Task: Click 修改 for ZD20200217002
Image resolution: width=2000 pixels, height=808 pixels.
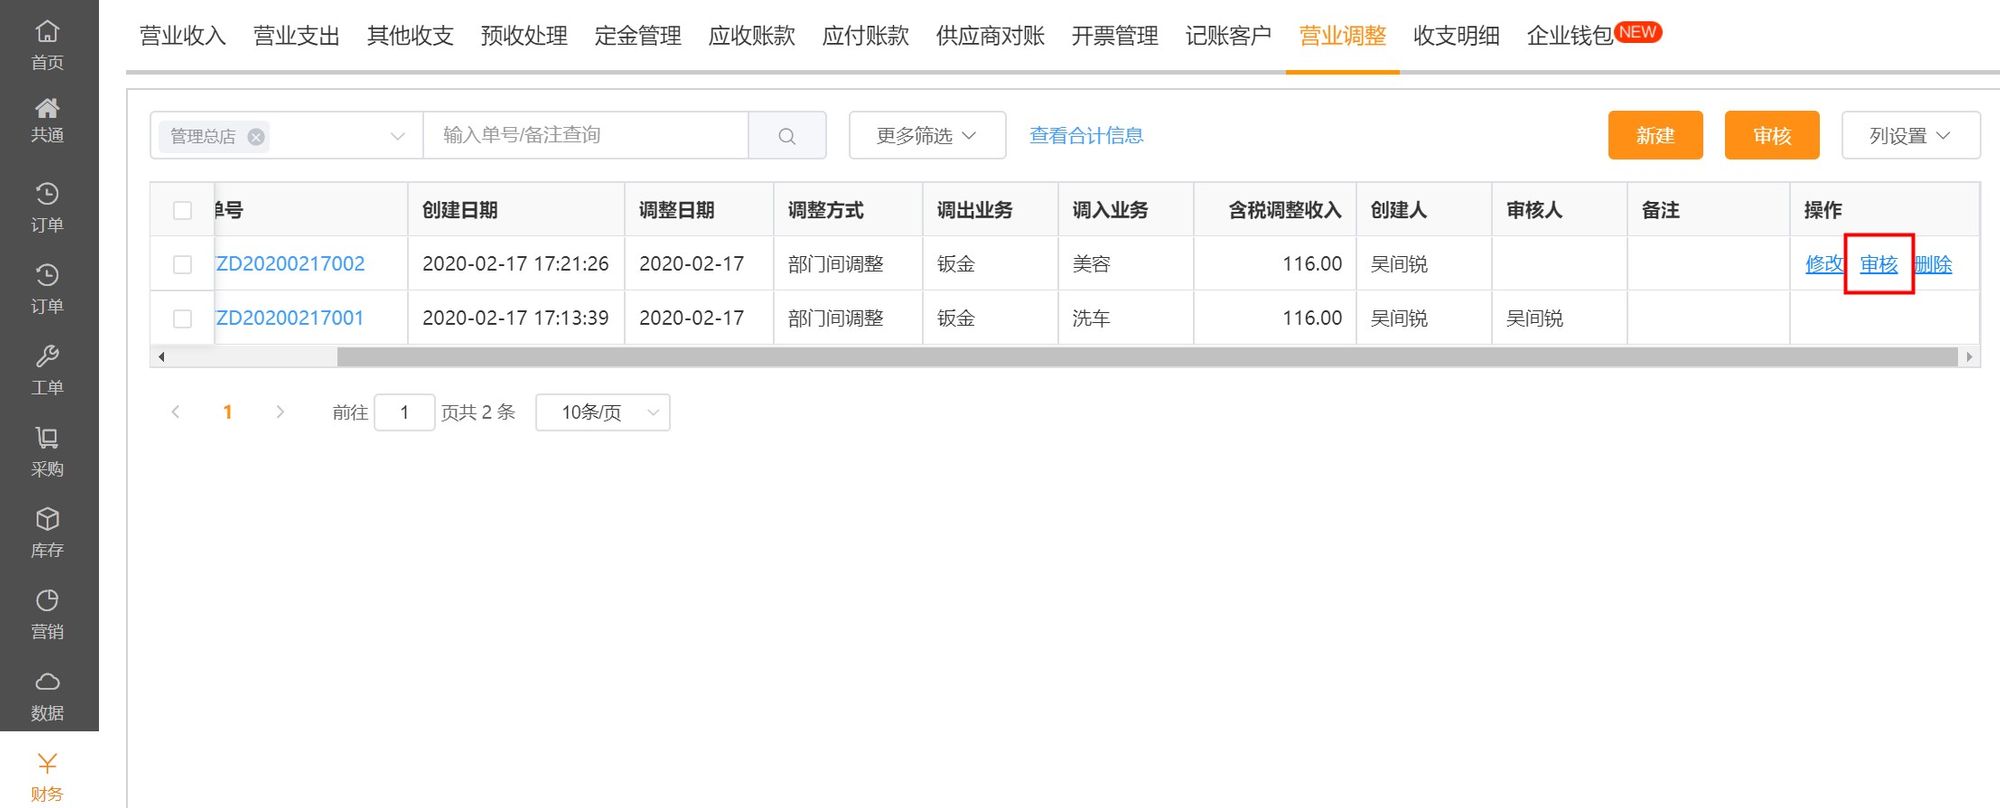Action: 1824,264
